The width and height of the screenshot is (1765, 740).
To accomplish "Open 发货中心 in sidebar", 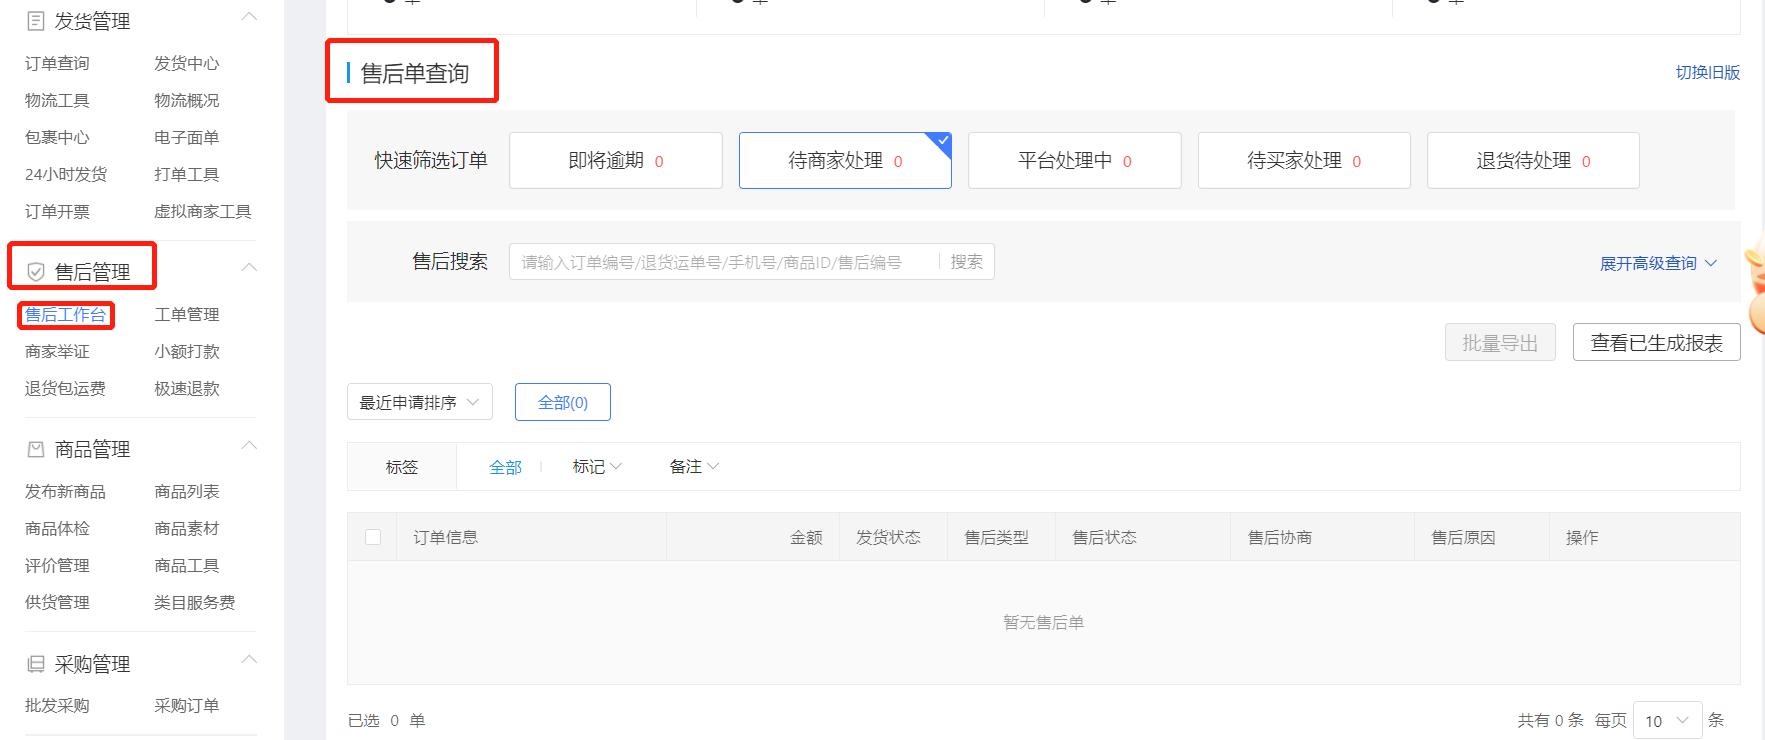I will pyautogui.click(x=186, y=63).
